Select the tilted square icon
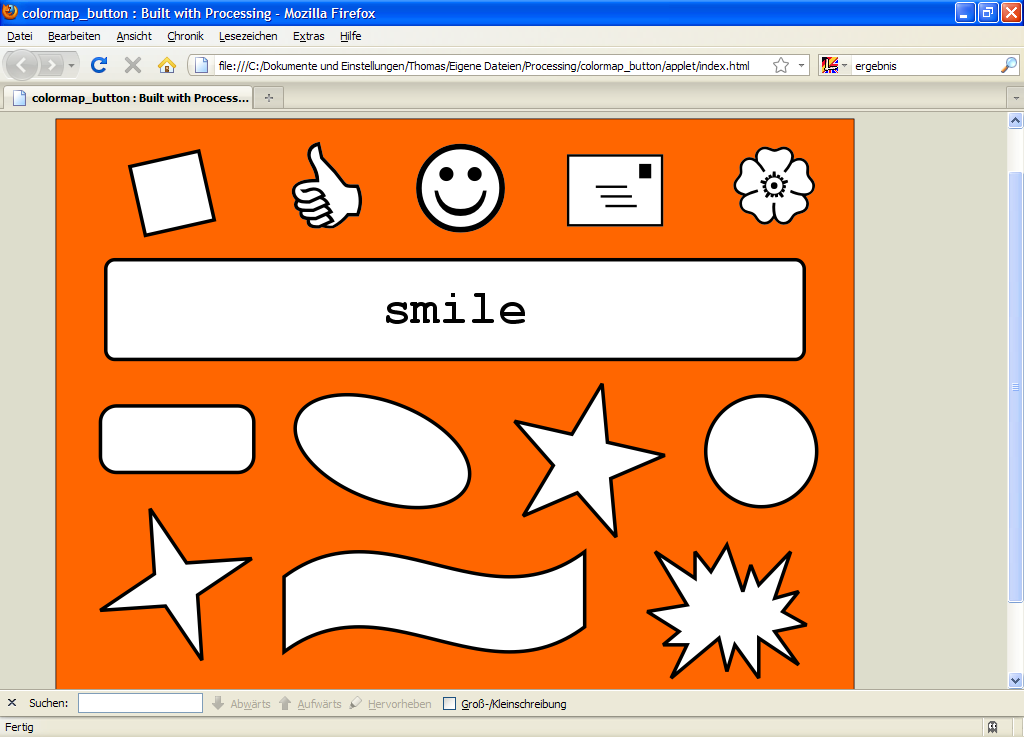The width and height of the screenshot is (1024, 737). [172, 191]
